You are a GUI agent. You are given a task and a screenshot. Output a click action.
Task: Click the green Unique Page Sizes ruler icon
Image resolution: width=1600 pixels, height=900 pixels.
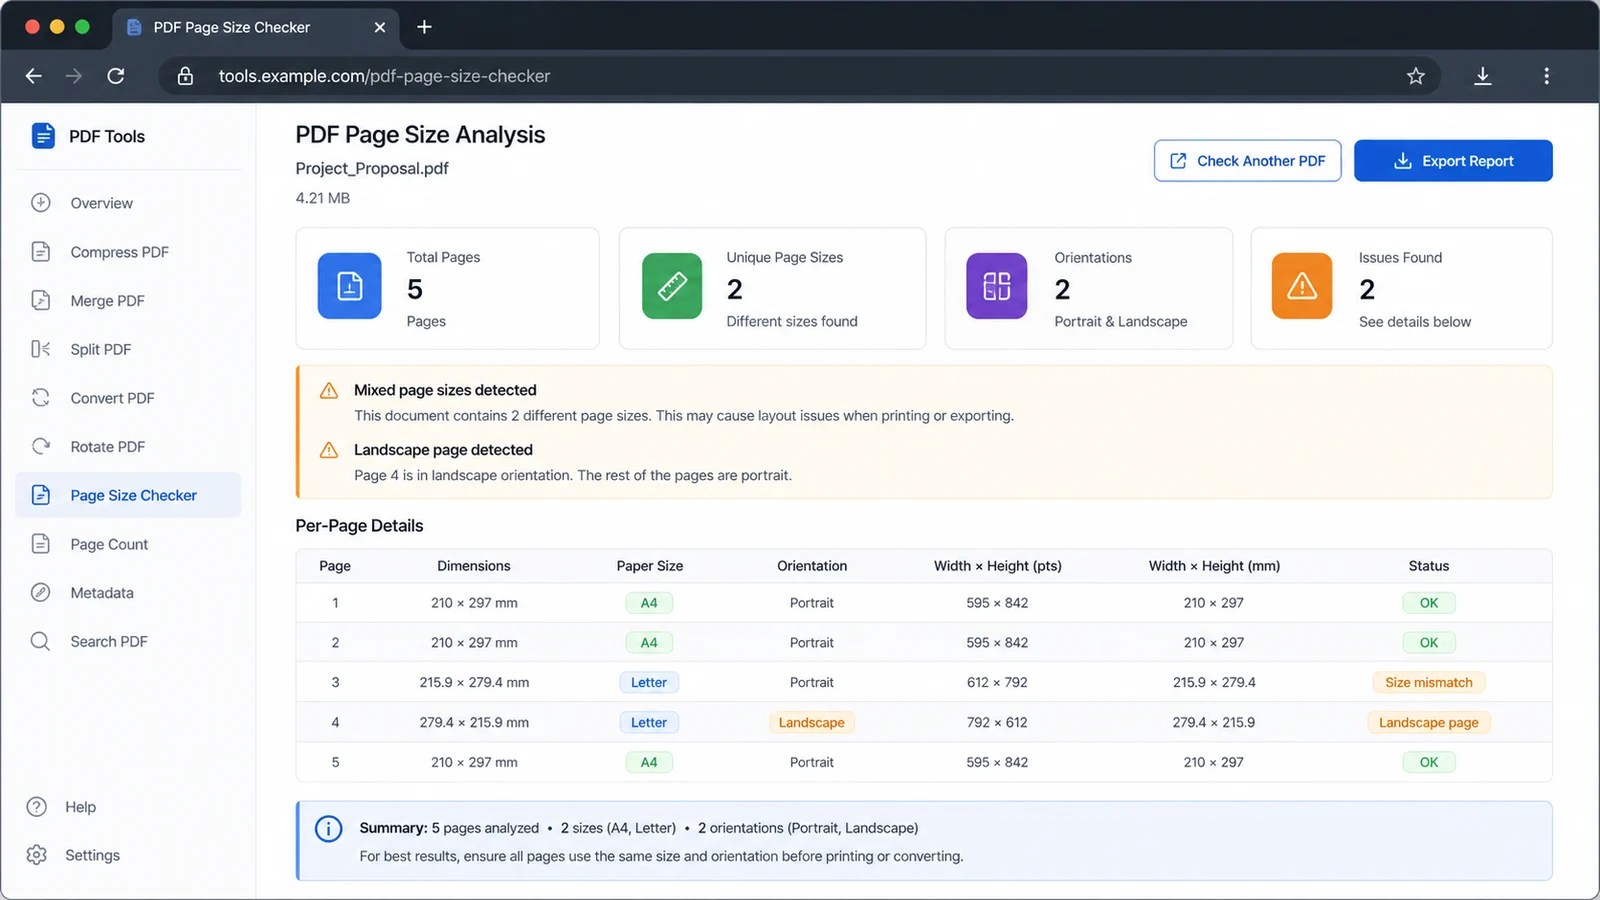coord(672,286)
